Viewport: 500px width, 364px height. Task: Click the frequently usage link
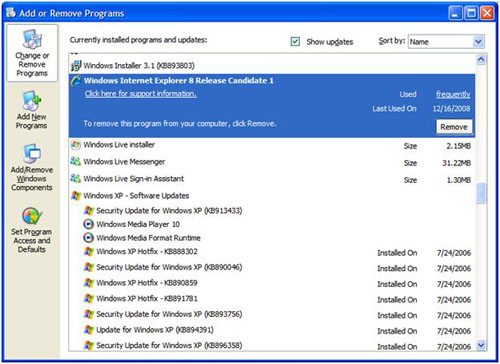click(453, 94)
